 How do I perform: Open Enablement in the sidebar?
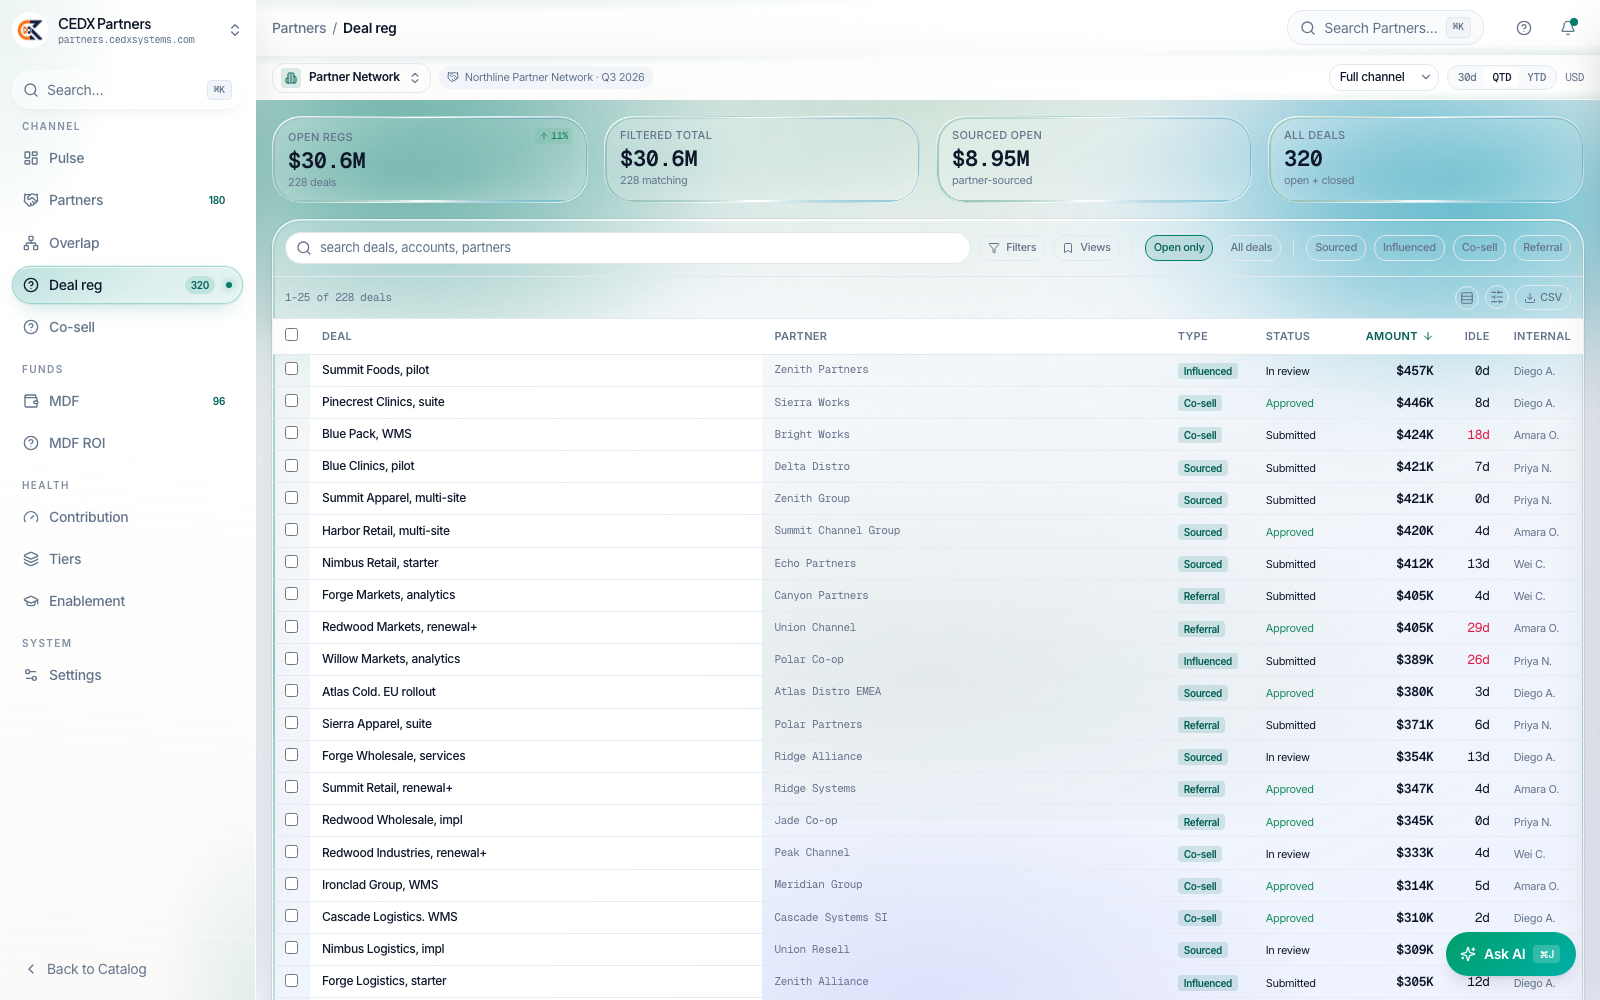tap(127, 601)
